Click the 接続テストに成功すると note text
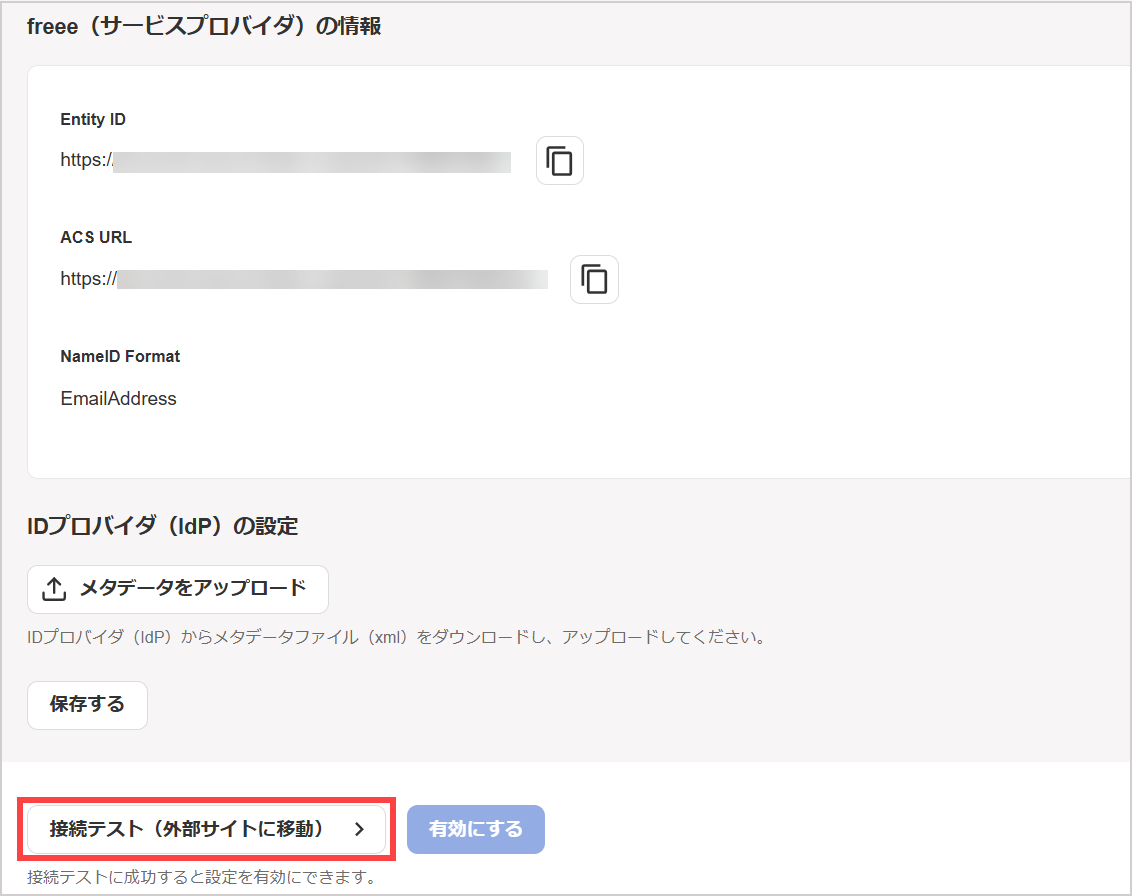Screen dimensions: 1132x896 (x=202, y=877)
